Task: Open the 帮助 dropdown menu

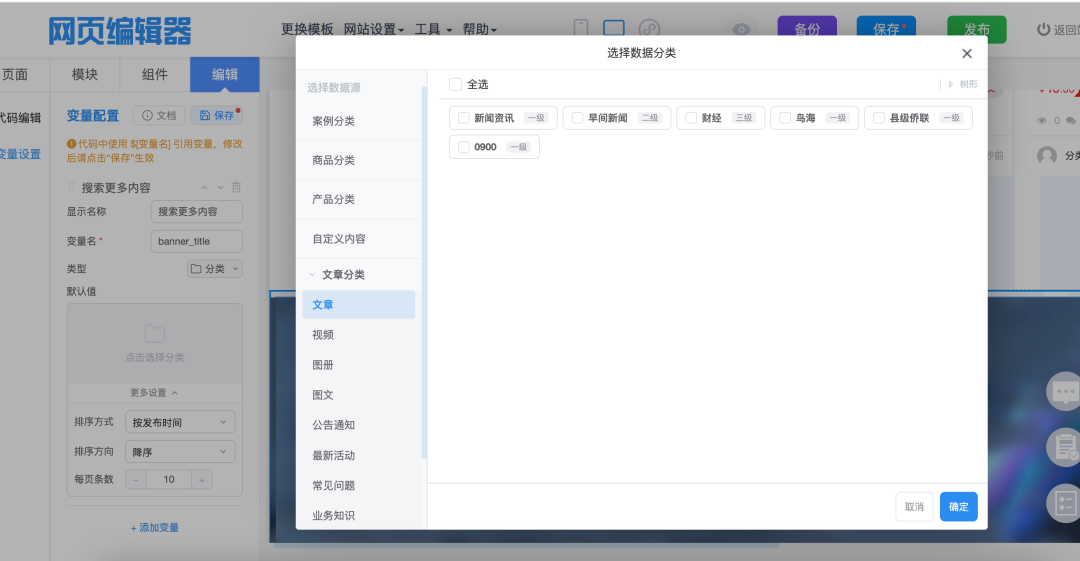Action: 479,29
